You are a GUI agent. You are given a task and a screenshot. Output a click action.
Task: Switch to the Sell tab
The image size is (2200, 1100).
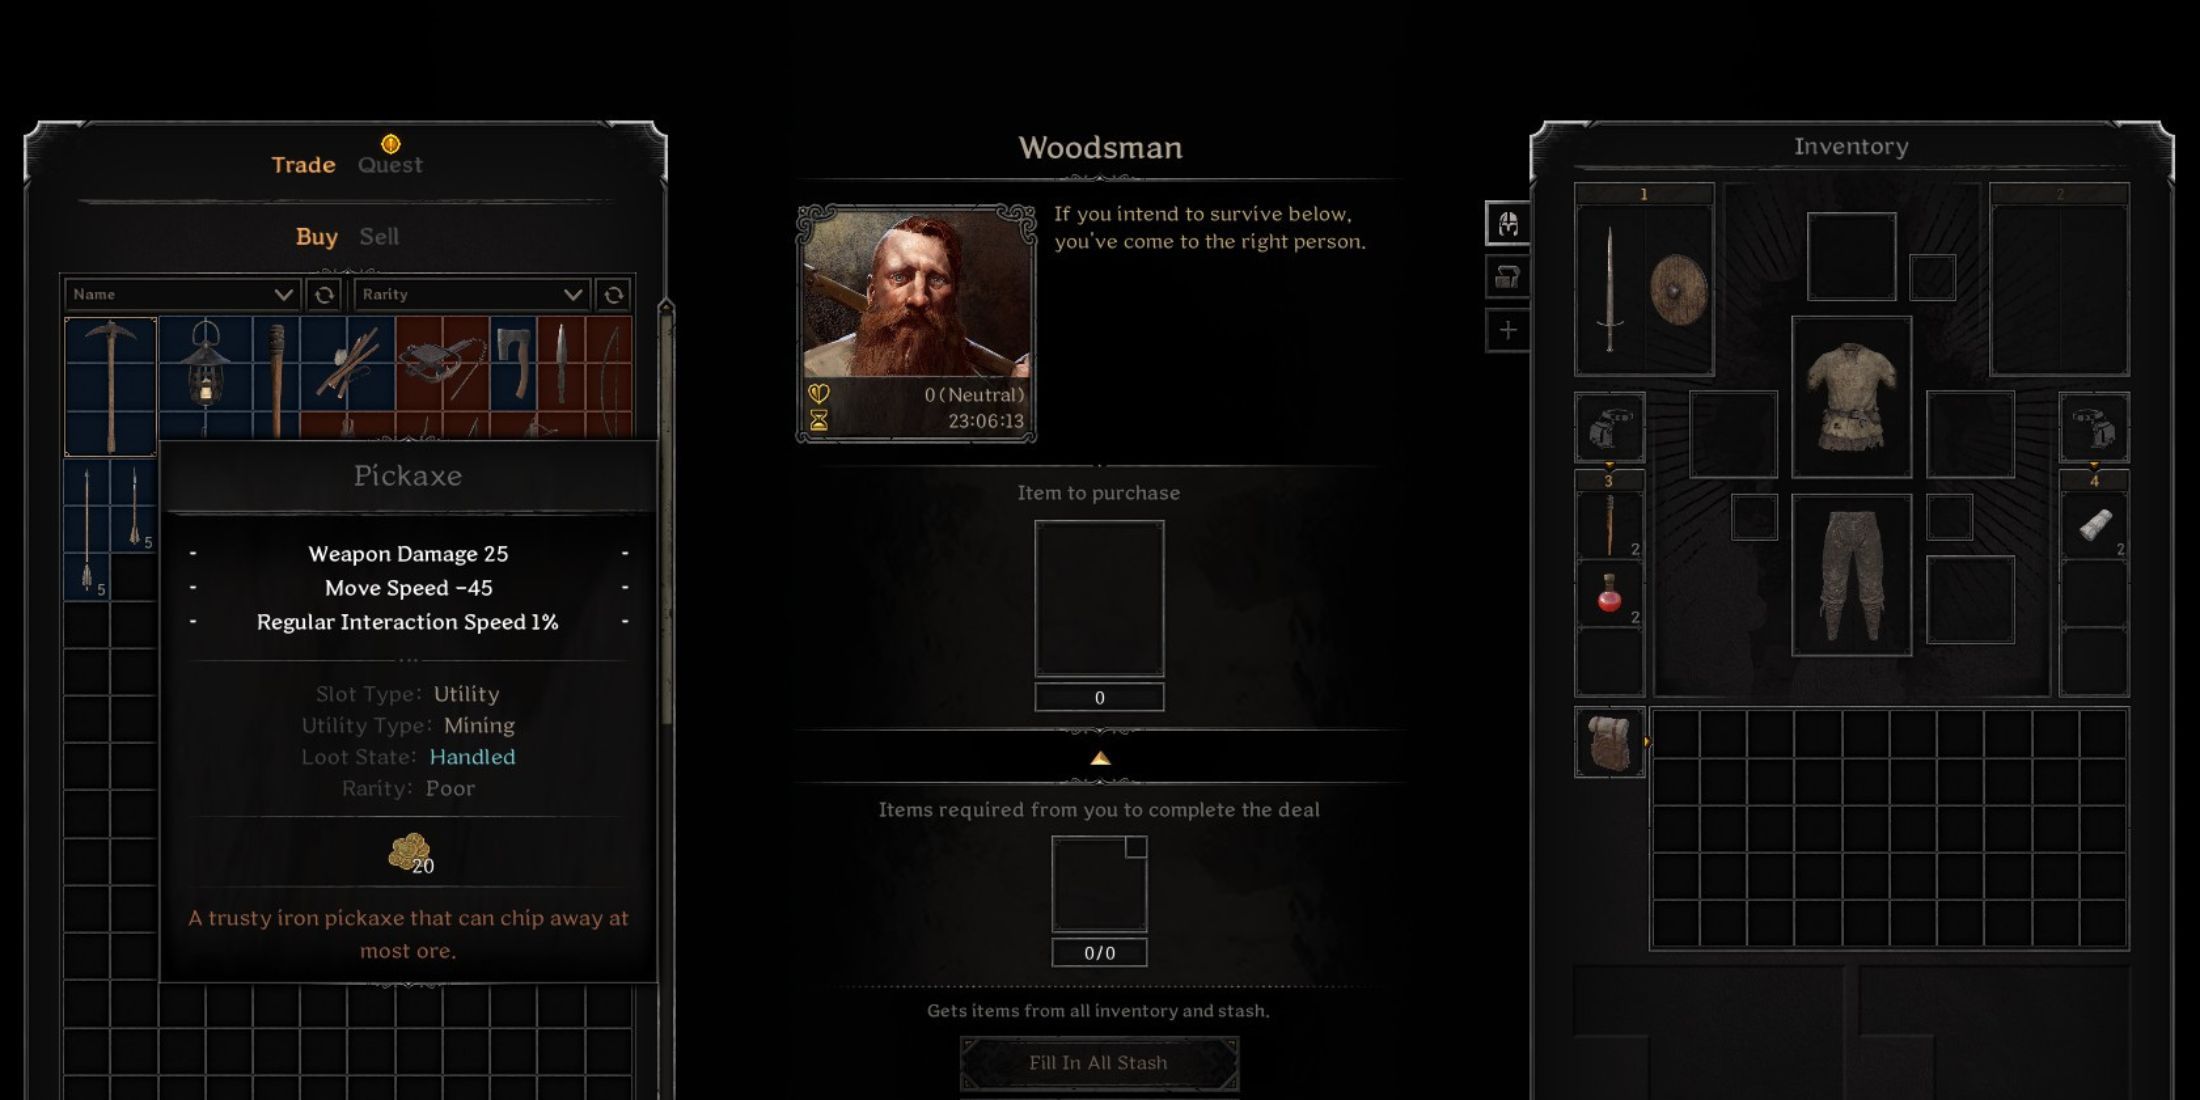tap(375, 234)
